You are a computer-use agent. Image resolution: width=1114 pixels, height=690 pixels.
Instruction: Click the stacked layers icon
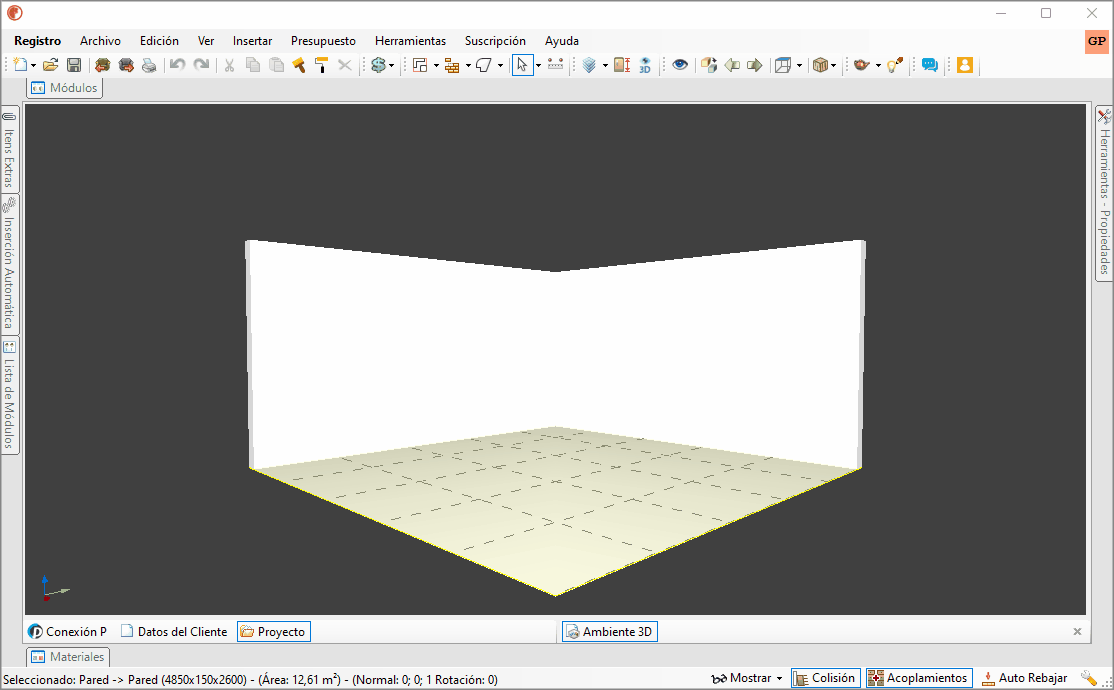pos(589,65)
